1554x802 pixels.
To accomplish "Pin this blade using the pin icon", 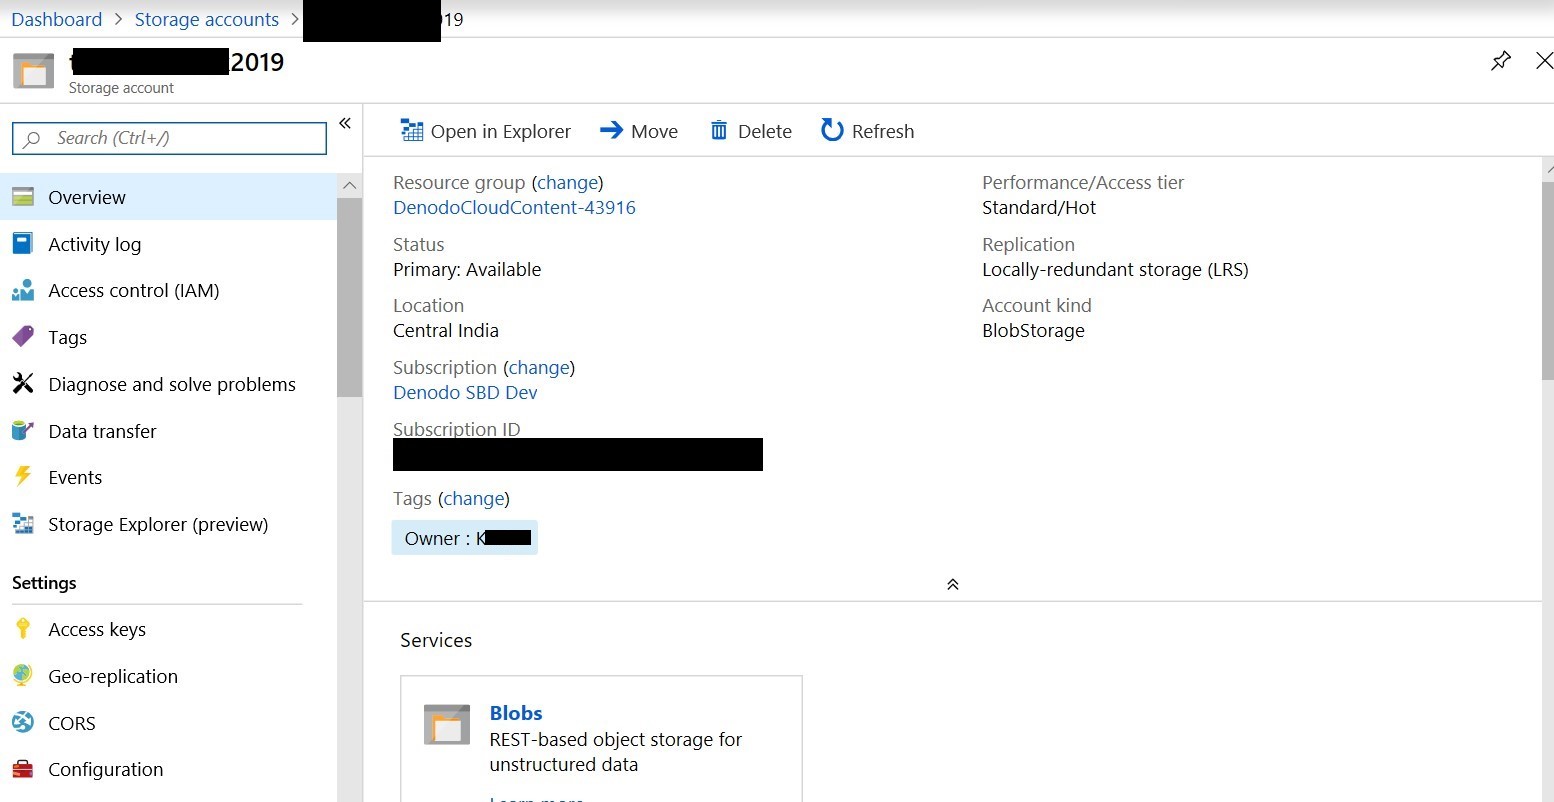I will tap(1500, 61).
